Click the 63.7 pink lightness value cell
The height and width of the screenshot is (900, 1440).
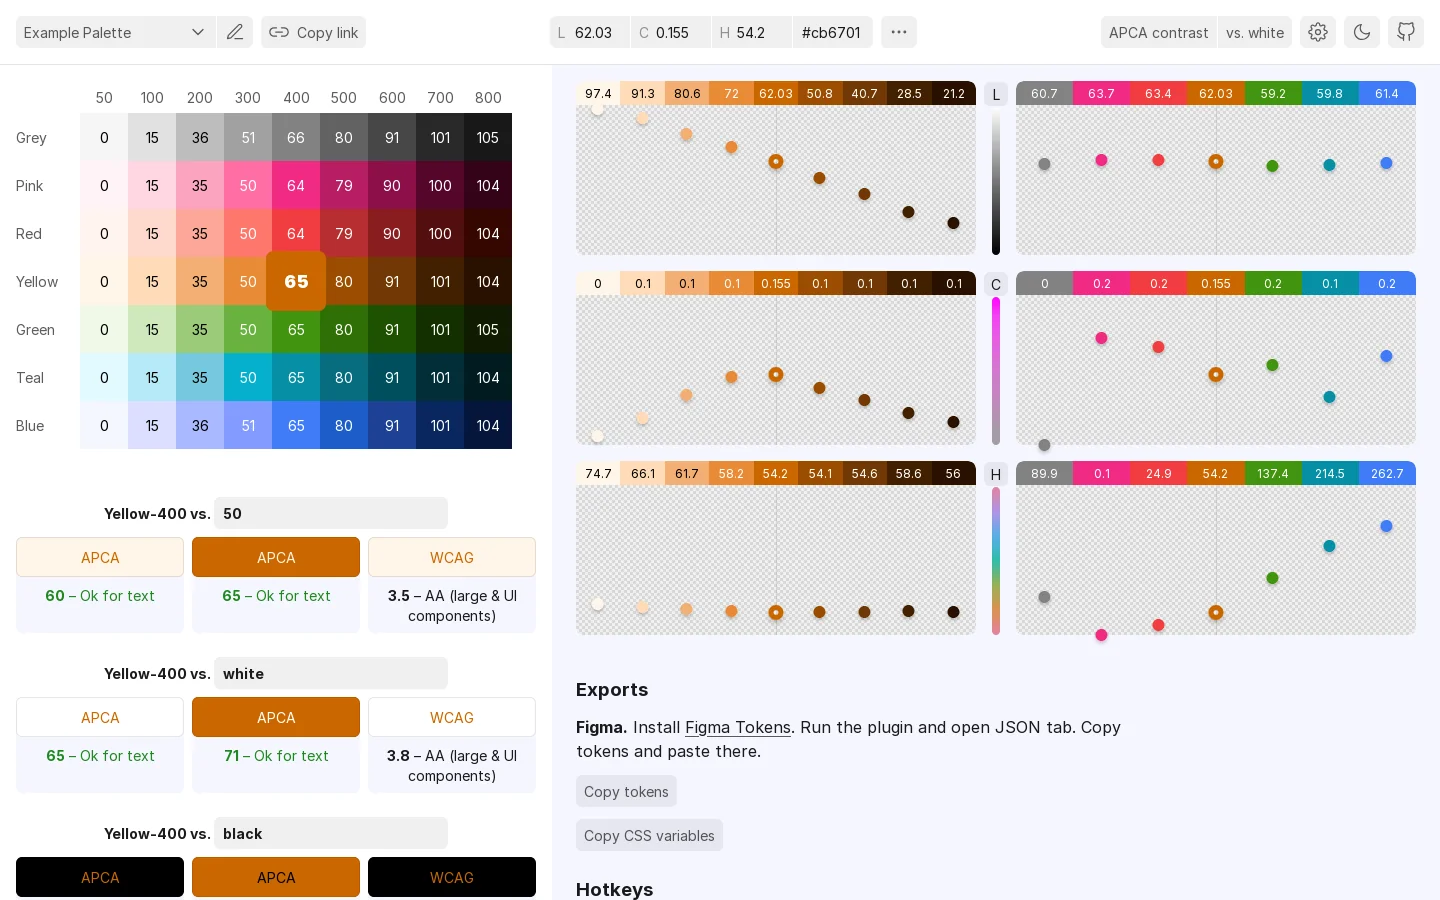tap(1101, 93)
